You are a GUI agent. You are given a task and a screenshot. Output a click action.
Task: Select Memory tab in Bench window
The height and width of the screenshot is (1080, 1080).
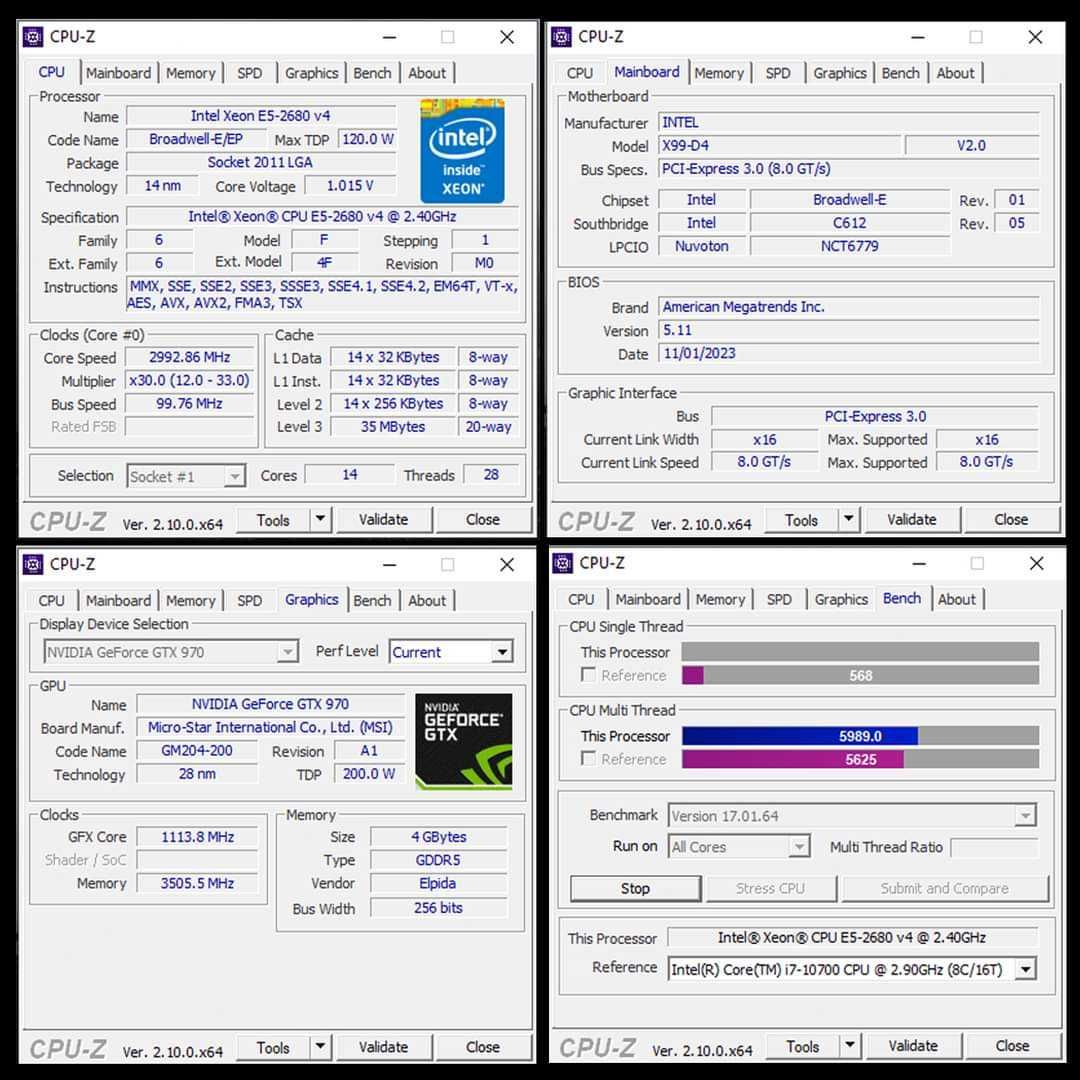point(720,599)
